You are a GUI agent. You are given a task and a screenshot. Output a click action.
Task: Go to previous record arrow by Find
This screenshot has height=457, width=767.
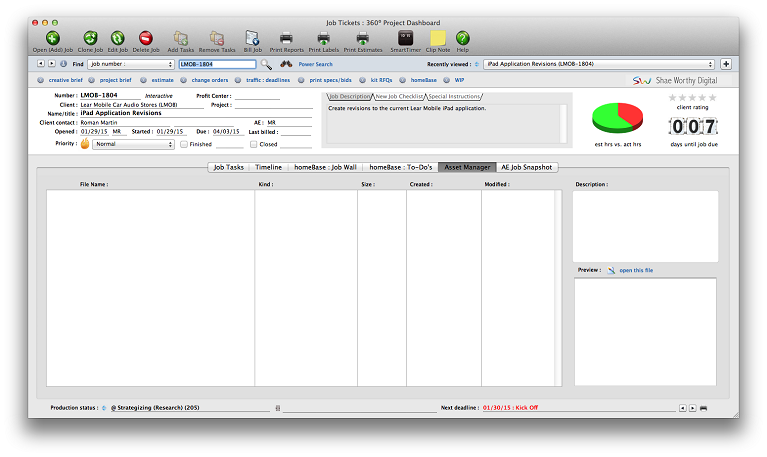point(41,64)
